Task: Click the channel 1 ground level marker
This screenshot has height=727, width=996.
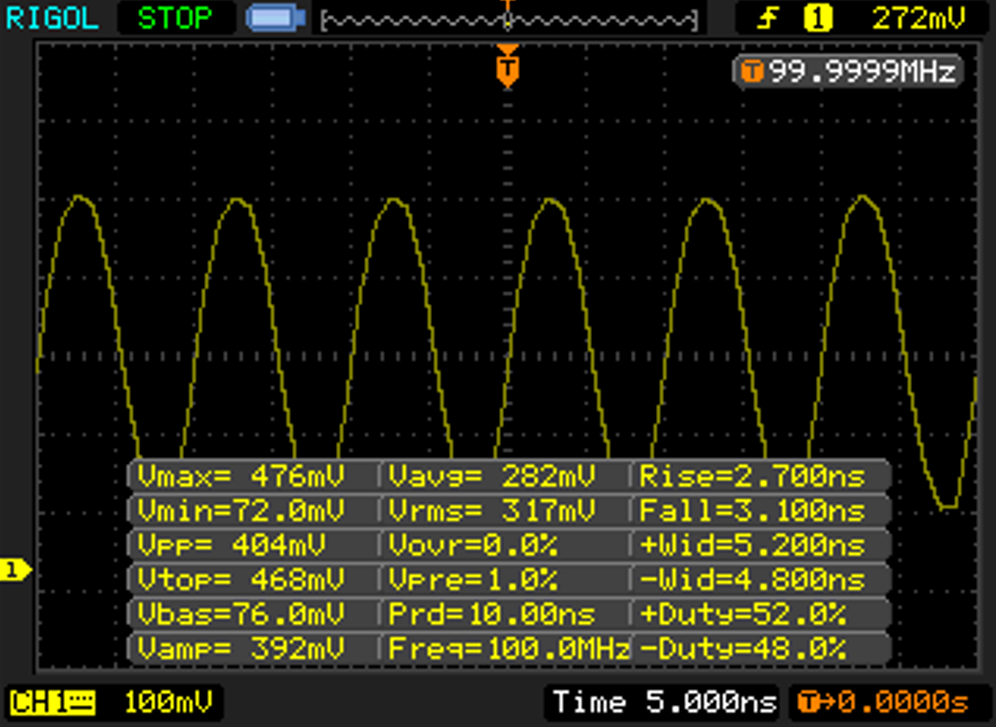Action: coord(15,571)
